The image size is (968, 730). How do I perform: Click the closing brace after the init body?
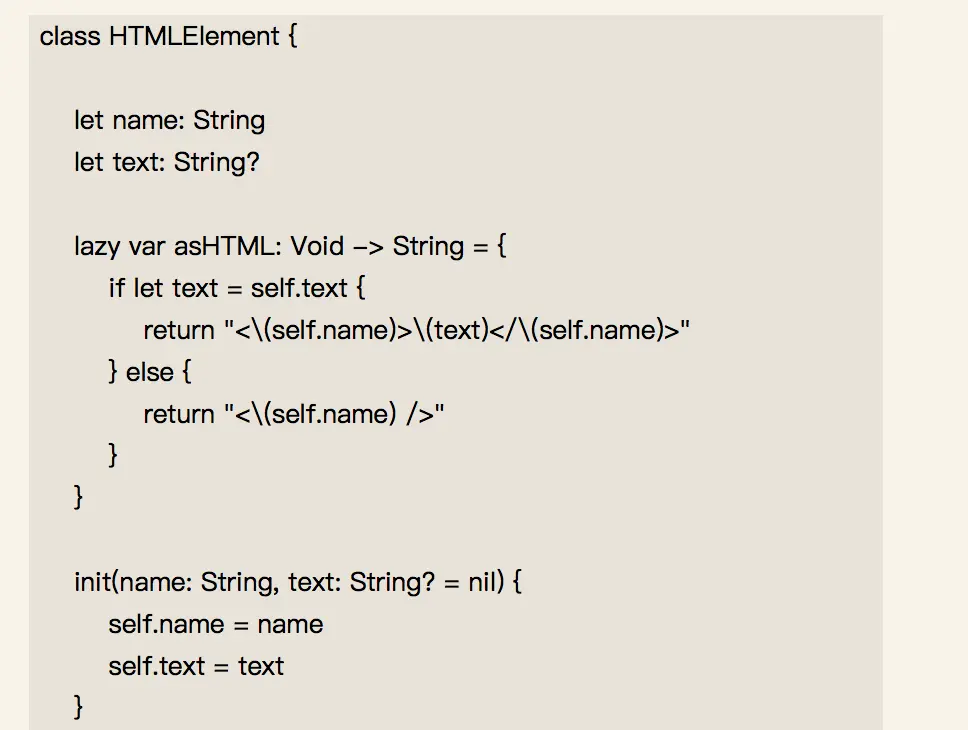pos(79,708)
